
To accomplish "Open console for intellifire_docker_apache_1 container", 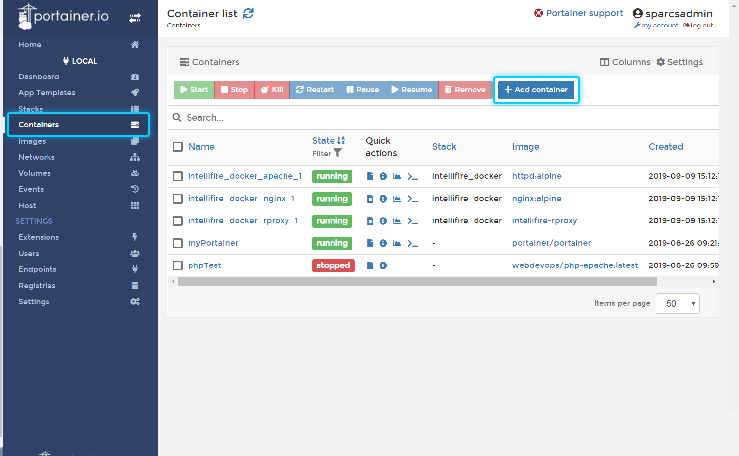I will coord(411,176).
